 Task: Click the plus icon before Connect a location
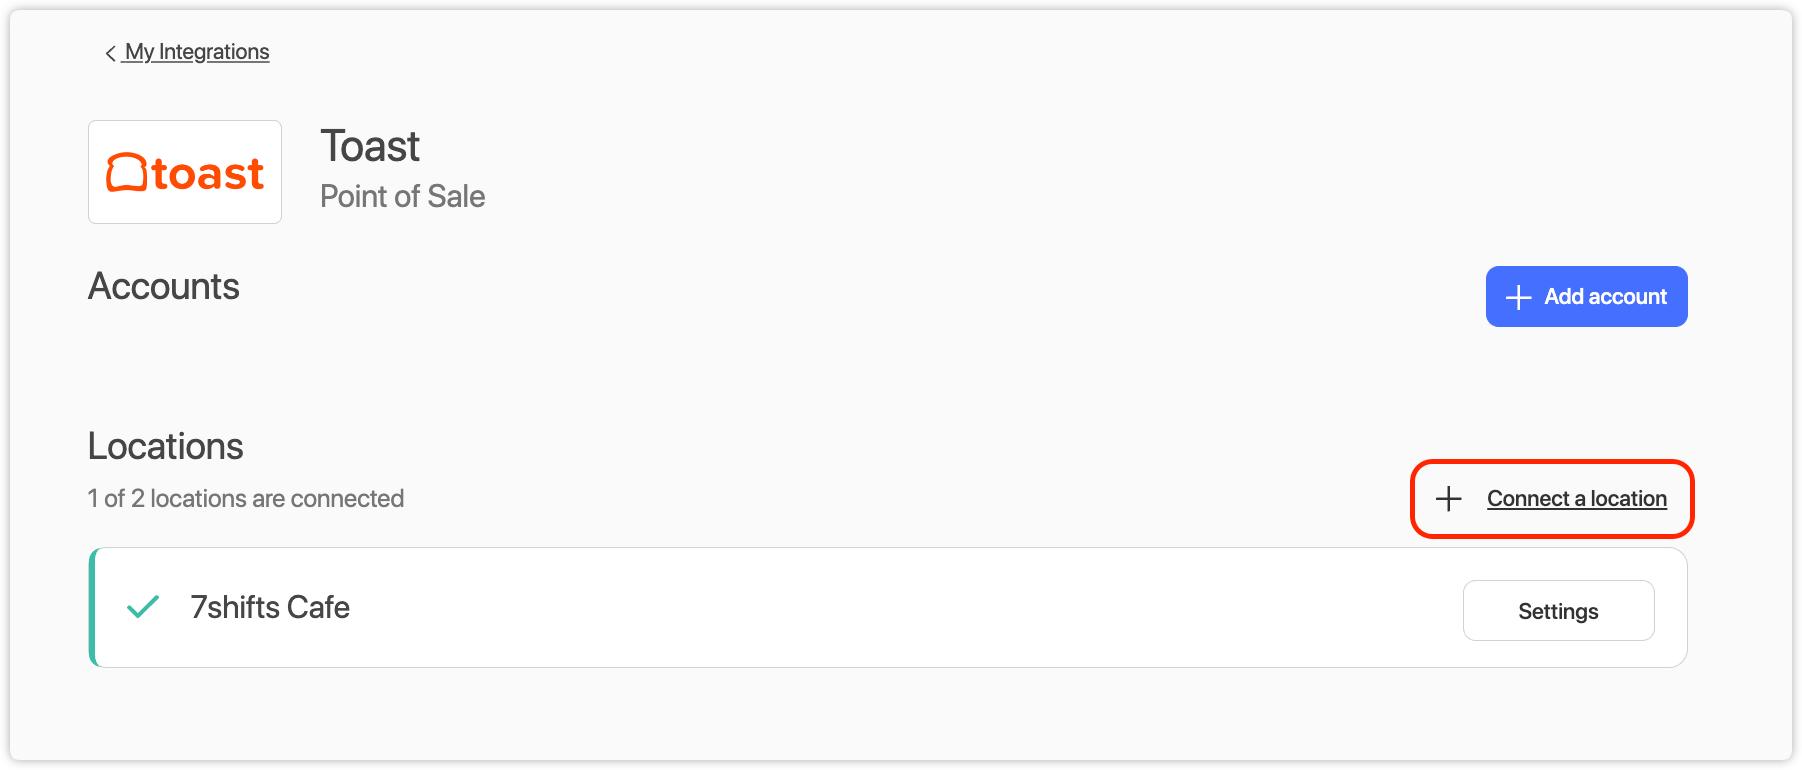point(1449,499)
